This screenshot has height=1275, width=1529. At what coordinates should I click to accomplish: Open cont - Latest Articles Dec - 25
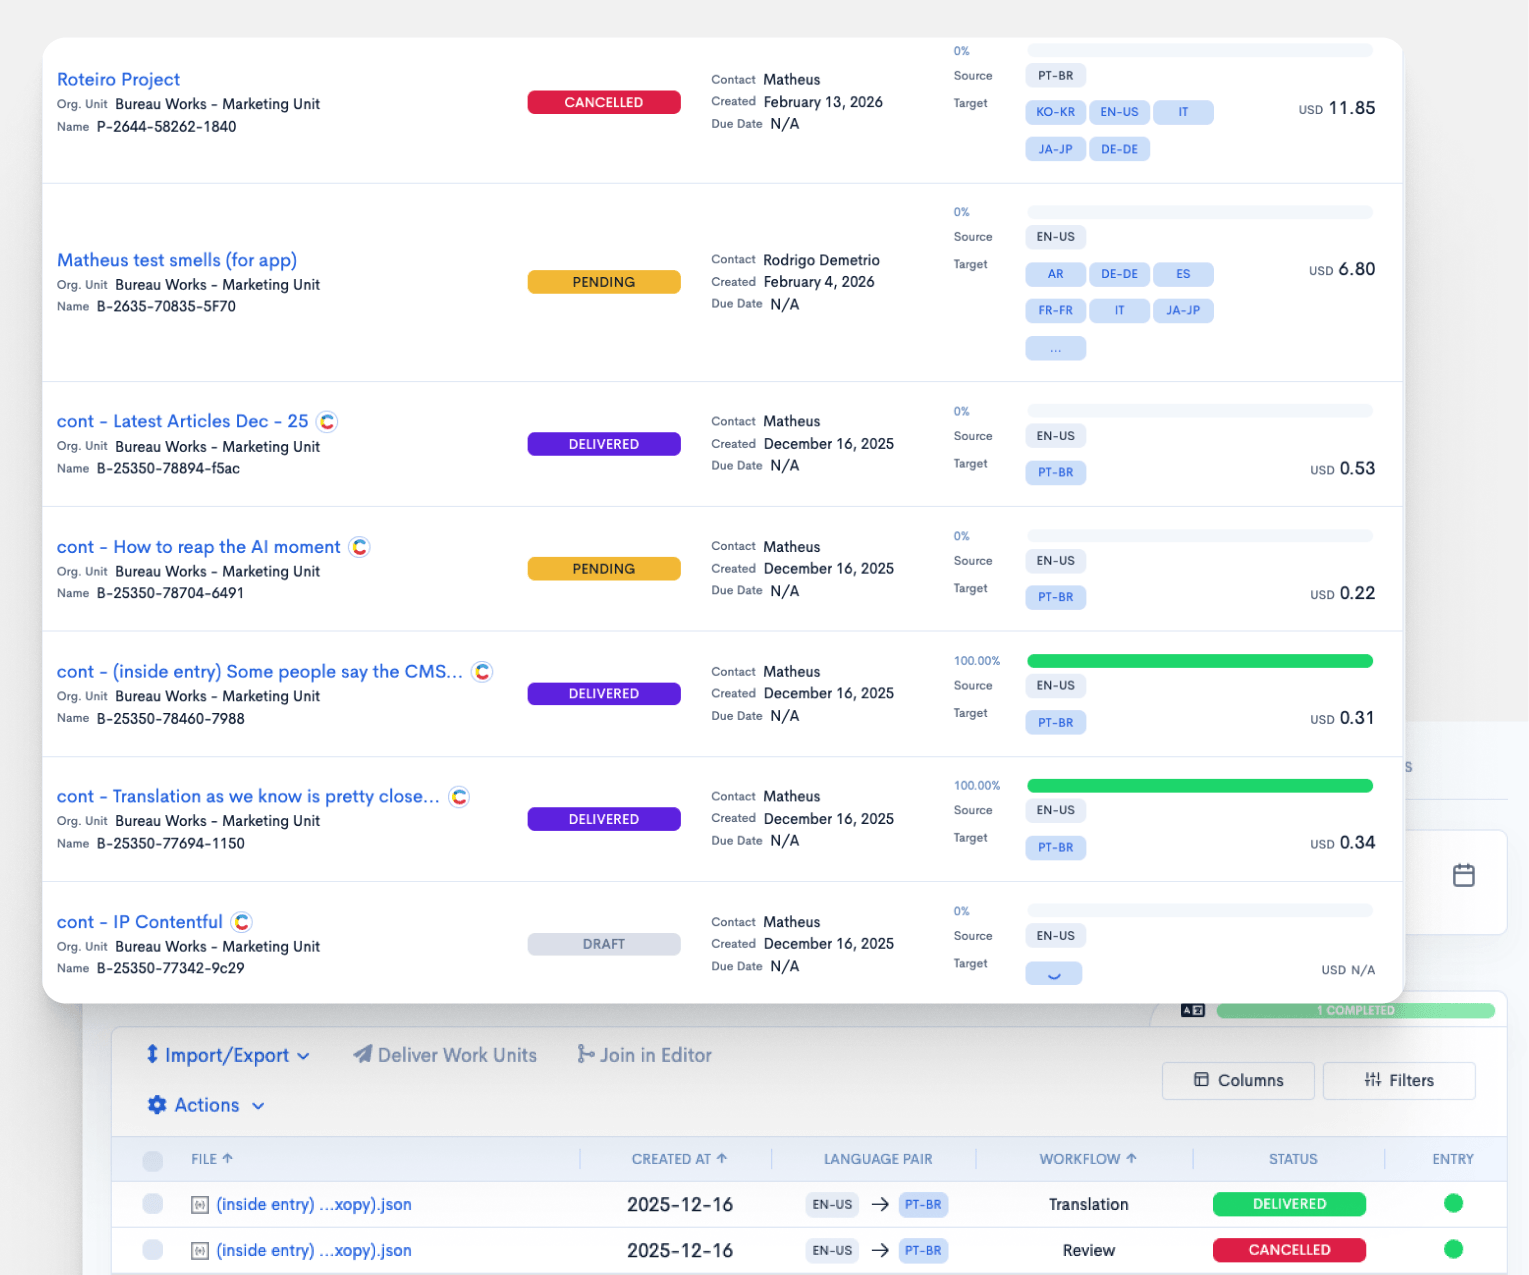[x=182, y=421]
